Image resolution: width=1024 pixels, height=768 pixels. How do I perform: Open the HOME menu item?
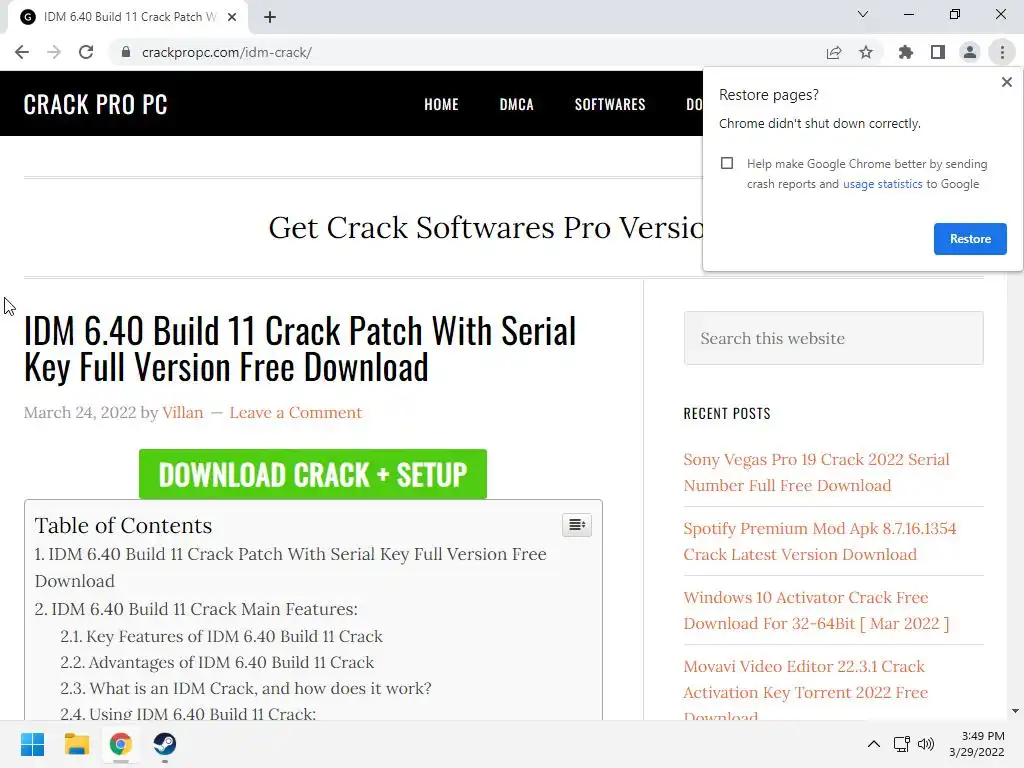click(441, 104)
